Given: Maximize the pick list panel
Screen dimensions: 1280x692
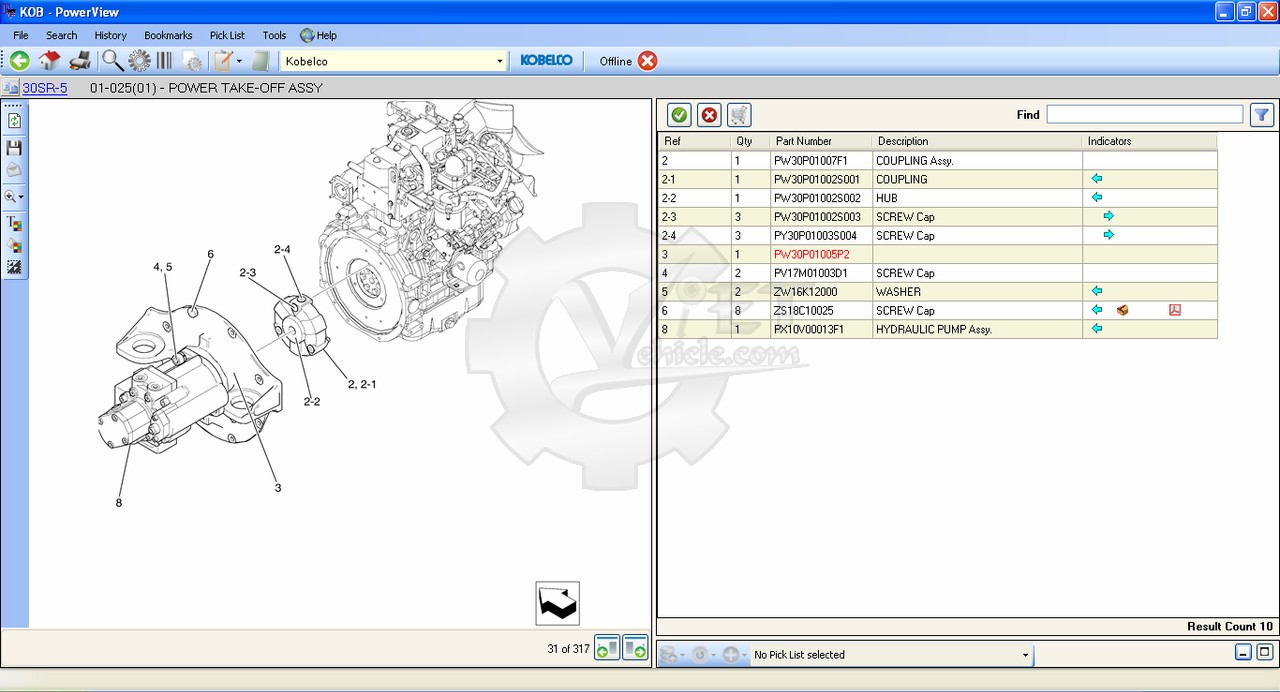Looking at the screenshot, I should pos(1264,652).
